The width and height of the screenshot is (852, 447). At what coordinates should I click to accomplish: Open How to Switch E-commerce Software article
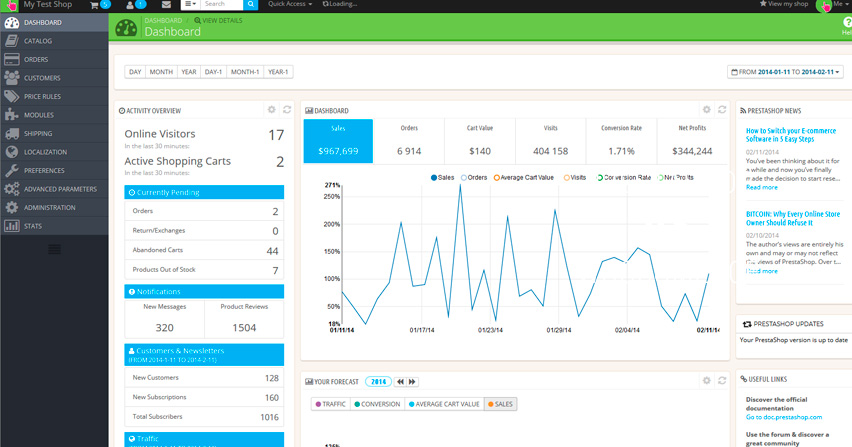pyautogui.click(x=791, y=135)
